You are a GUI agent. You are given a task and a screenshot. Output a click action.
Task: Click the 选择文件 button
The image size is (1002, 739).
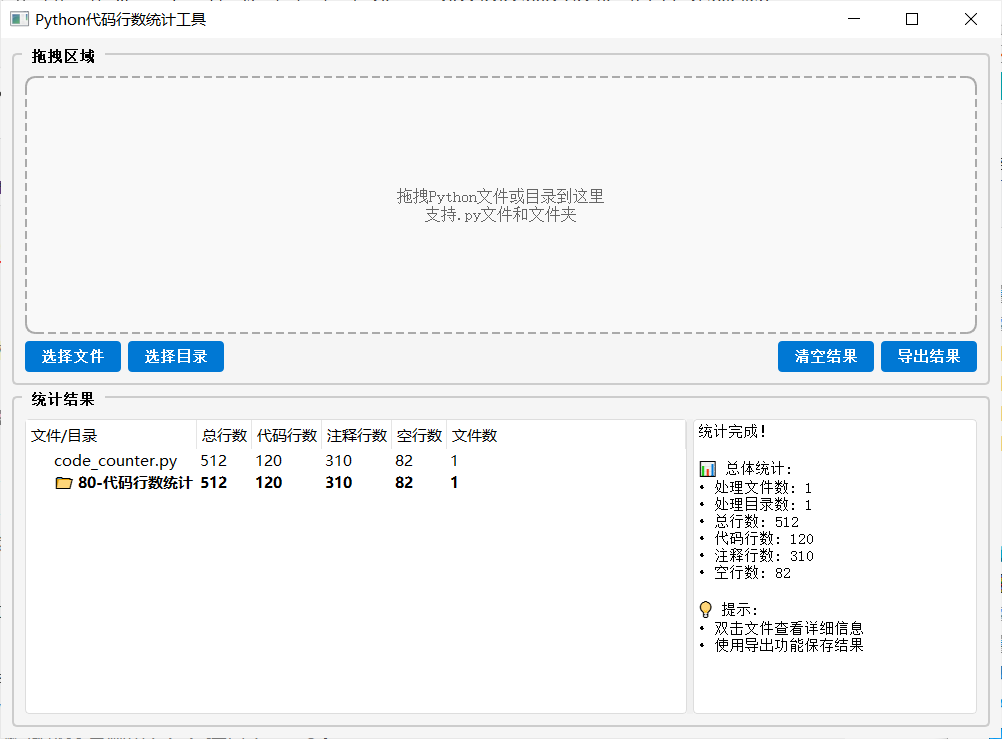[72, 356]
